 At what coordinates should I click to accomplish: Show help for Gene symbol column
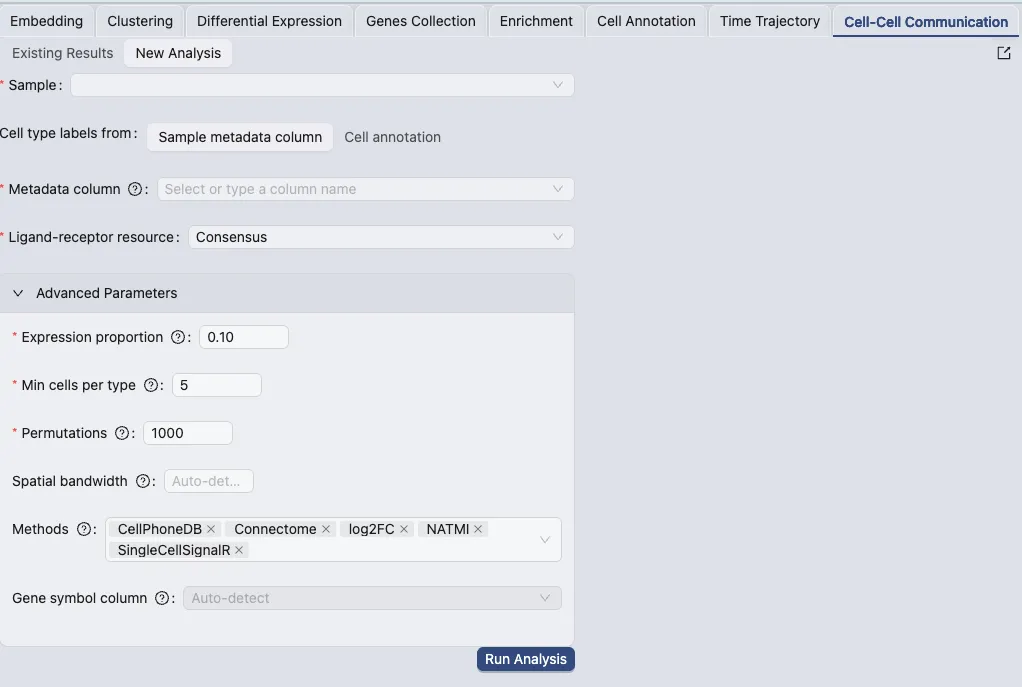pyautogui.click(x=162, y=598)
